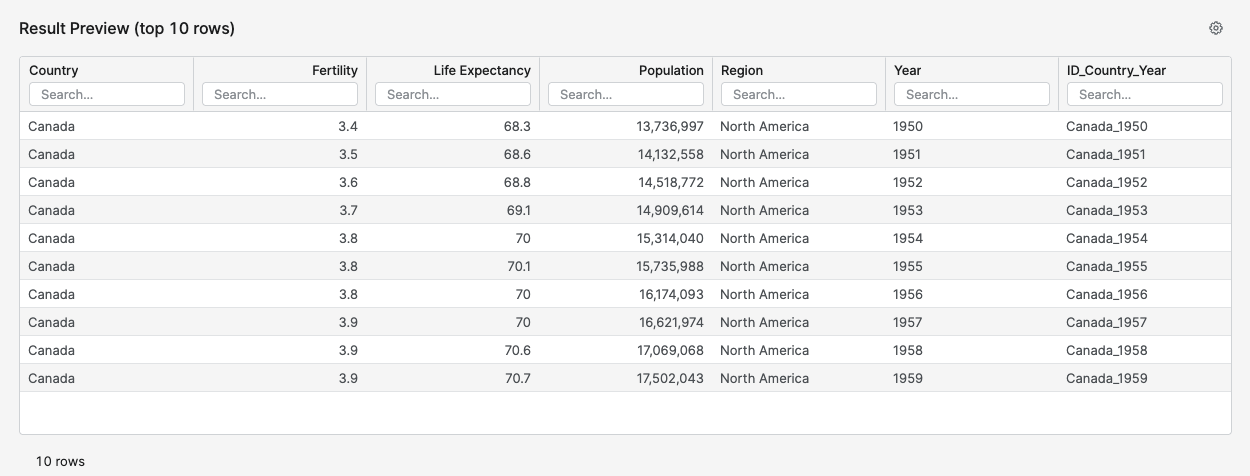1250x476 pixels.
Task: Sort by the Country column header
Action: coord(54,70)
